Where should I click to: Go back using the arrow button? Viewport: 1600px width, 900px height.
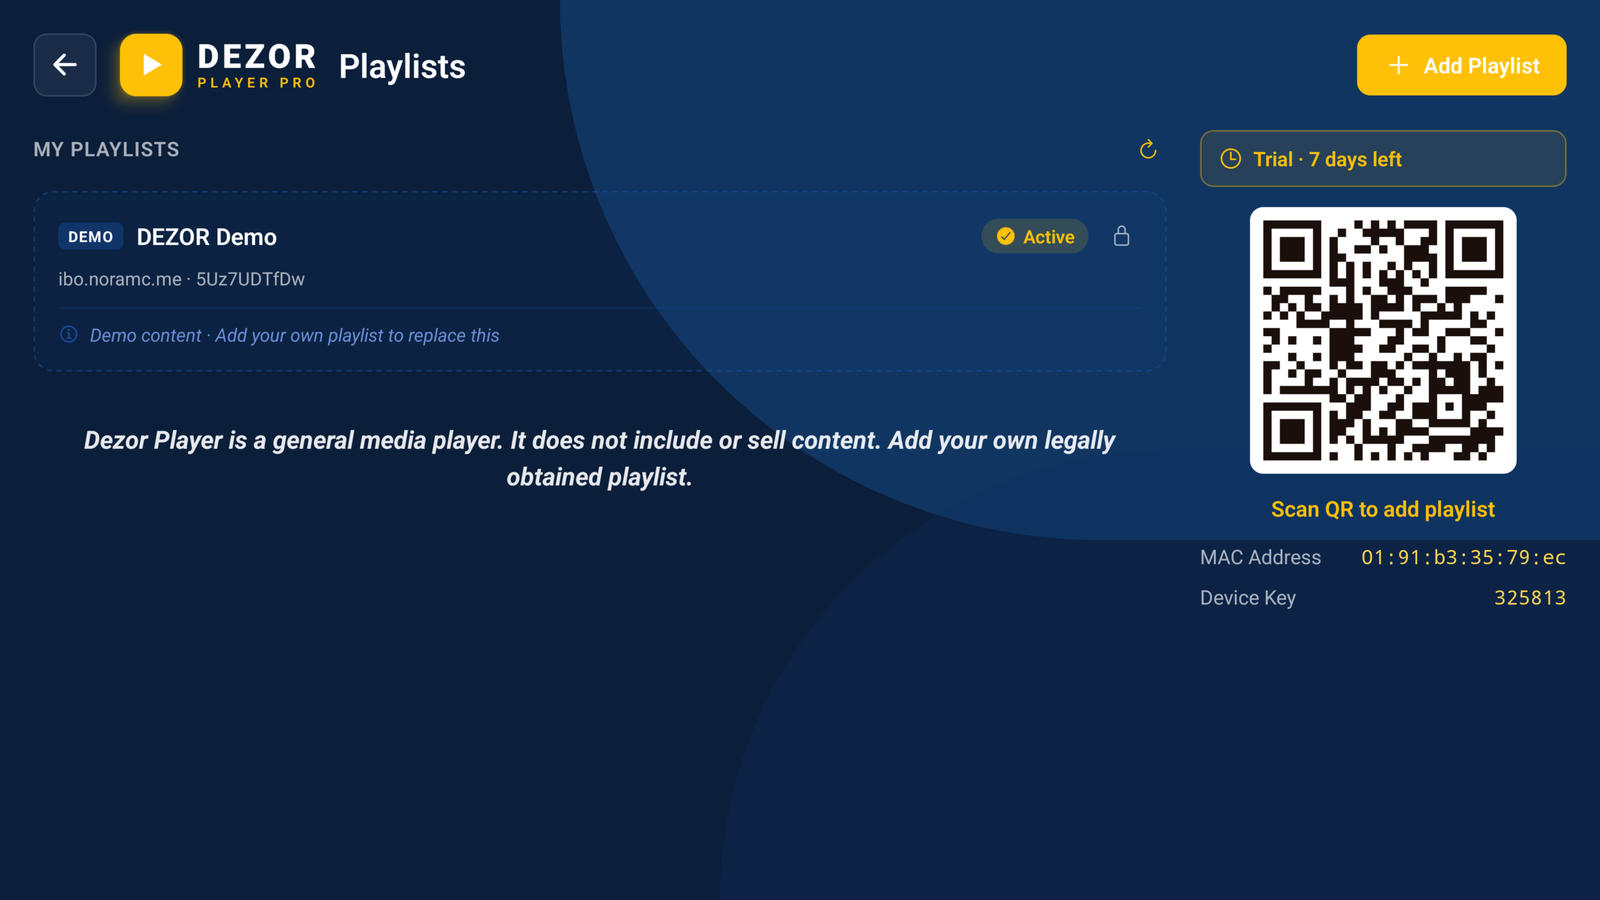(x=65, y=65)
